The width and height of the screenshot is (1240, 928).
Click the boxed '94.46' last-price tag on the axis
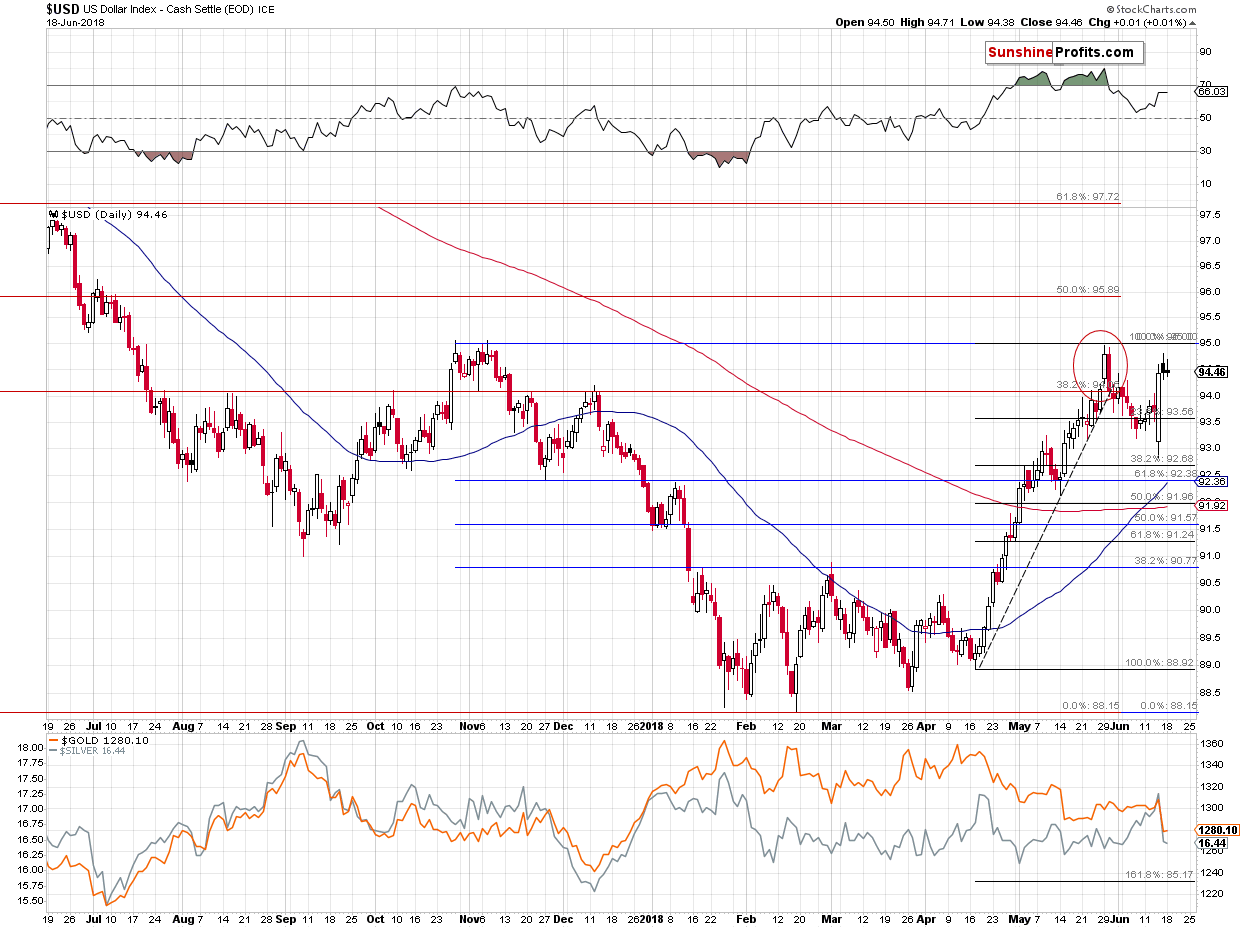(x=1212, y=371)
